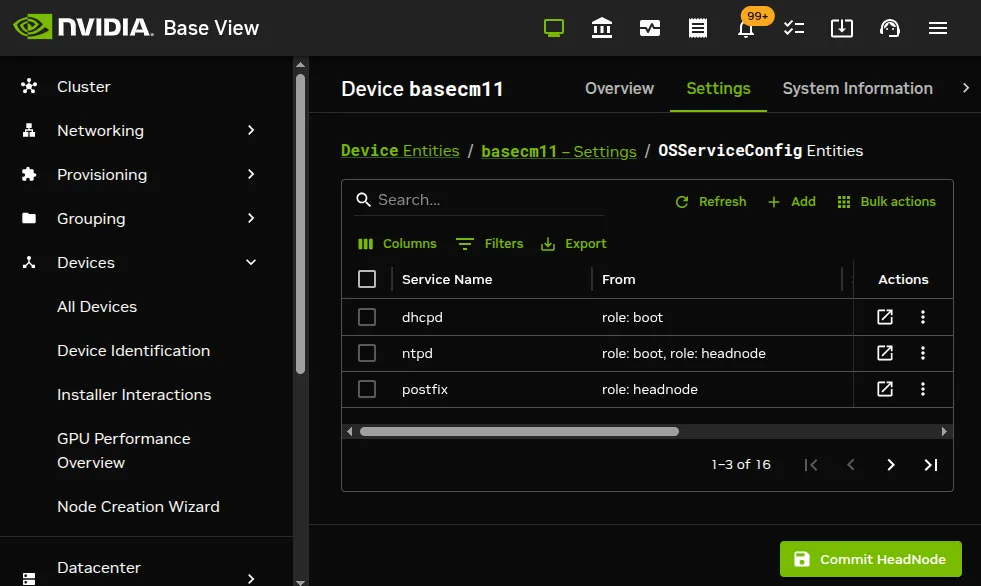
Task: Open the monitoring pulse icon in top bar
Action: pyautogui.click(x=649, y=28)
